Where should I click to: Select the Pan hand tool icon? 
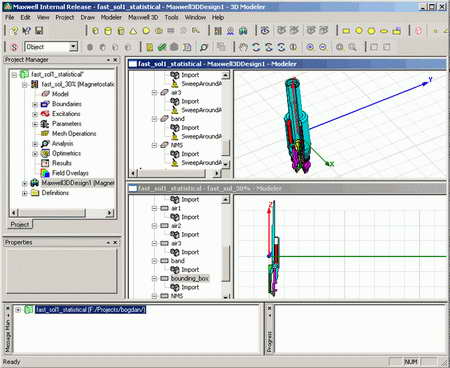[243, 47]
